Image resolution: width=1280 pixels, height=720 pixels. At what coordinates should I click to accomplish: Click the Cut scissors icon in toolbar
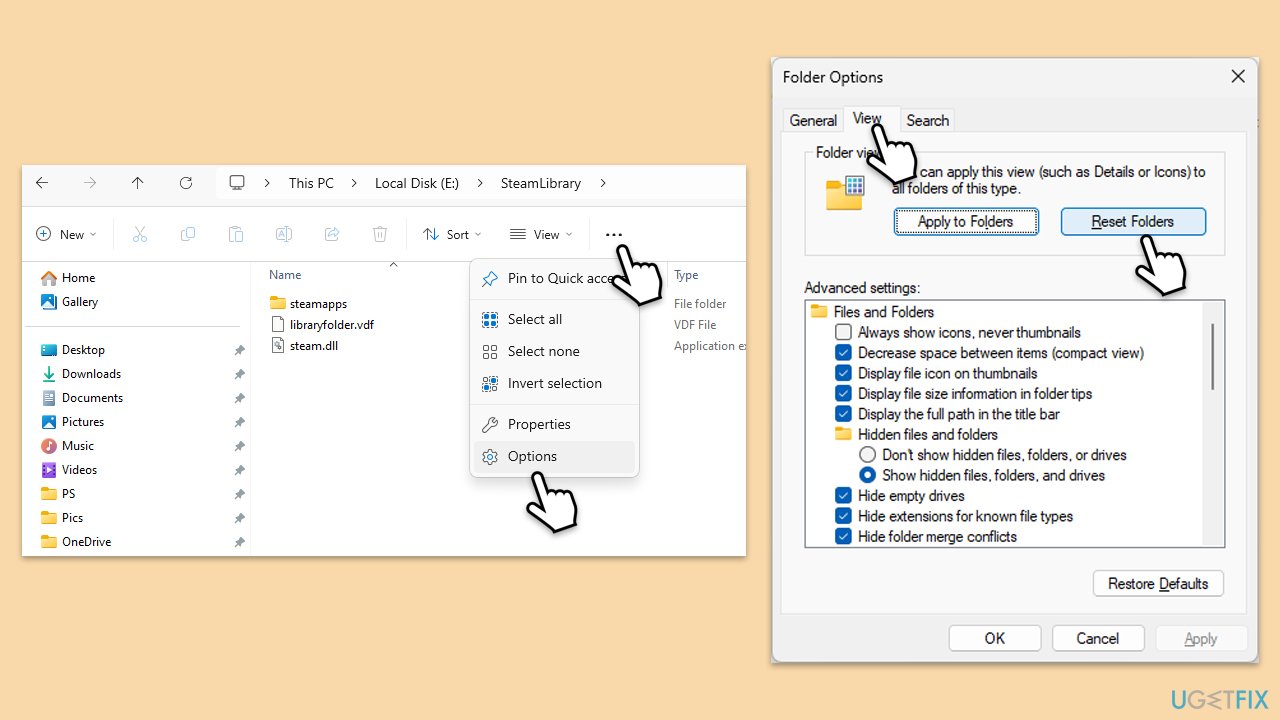[x=140, y=234]
